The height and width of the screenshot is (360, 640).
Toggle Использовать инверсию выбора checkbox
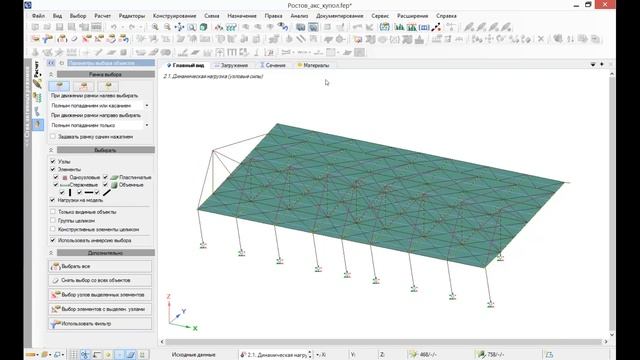(53, 240)
